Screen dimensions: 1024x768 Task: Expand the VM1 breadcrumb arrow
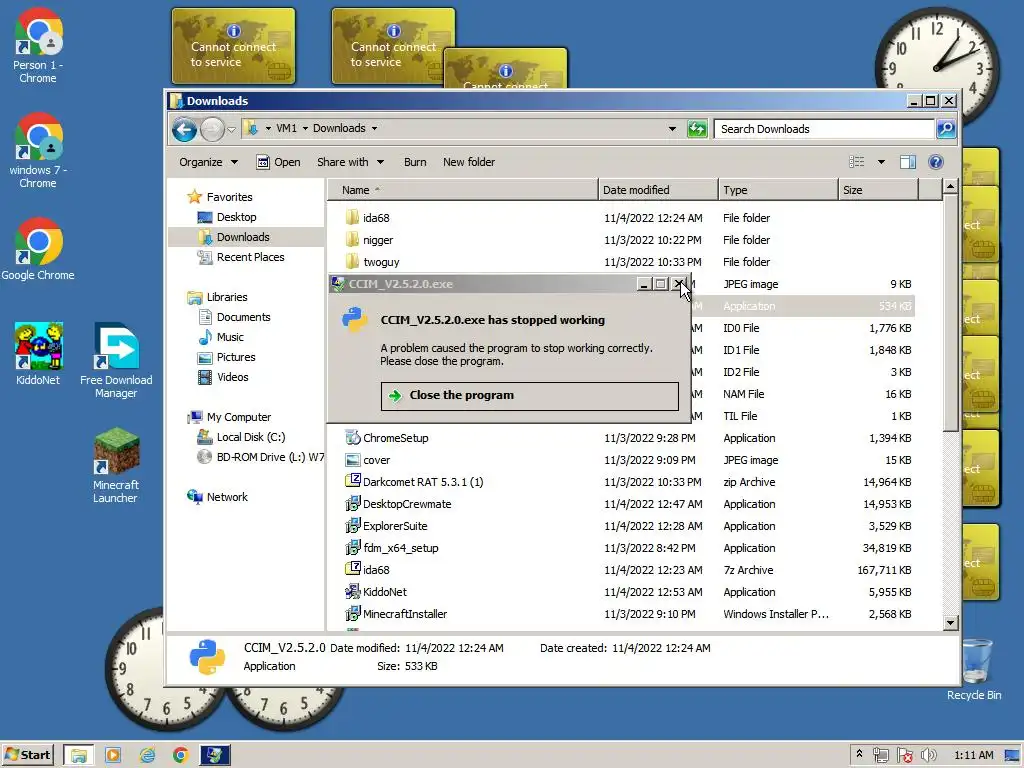coord(304,129)
